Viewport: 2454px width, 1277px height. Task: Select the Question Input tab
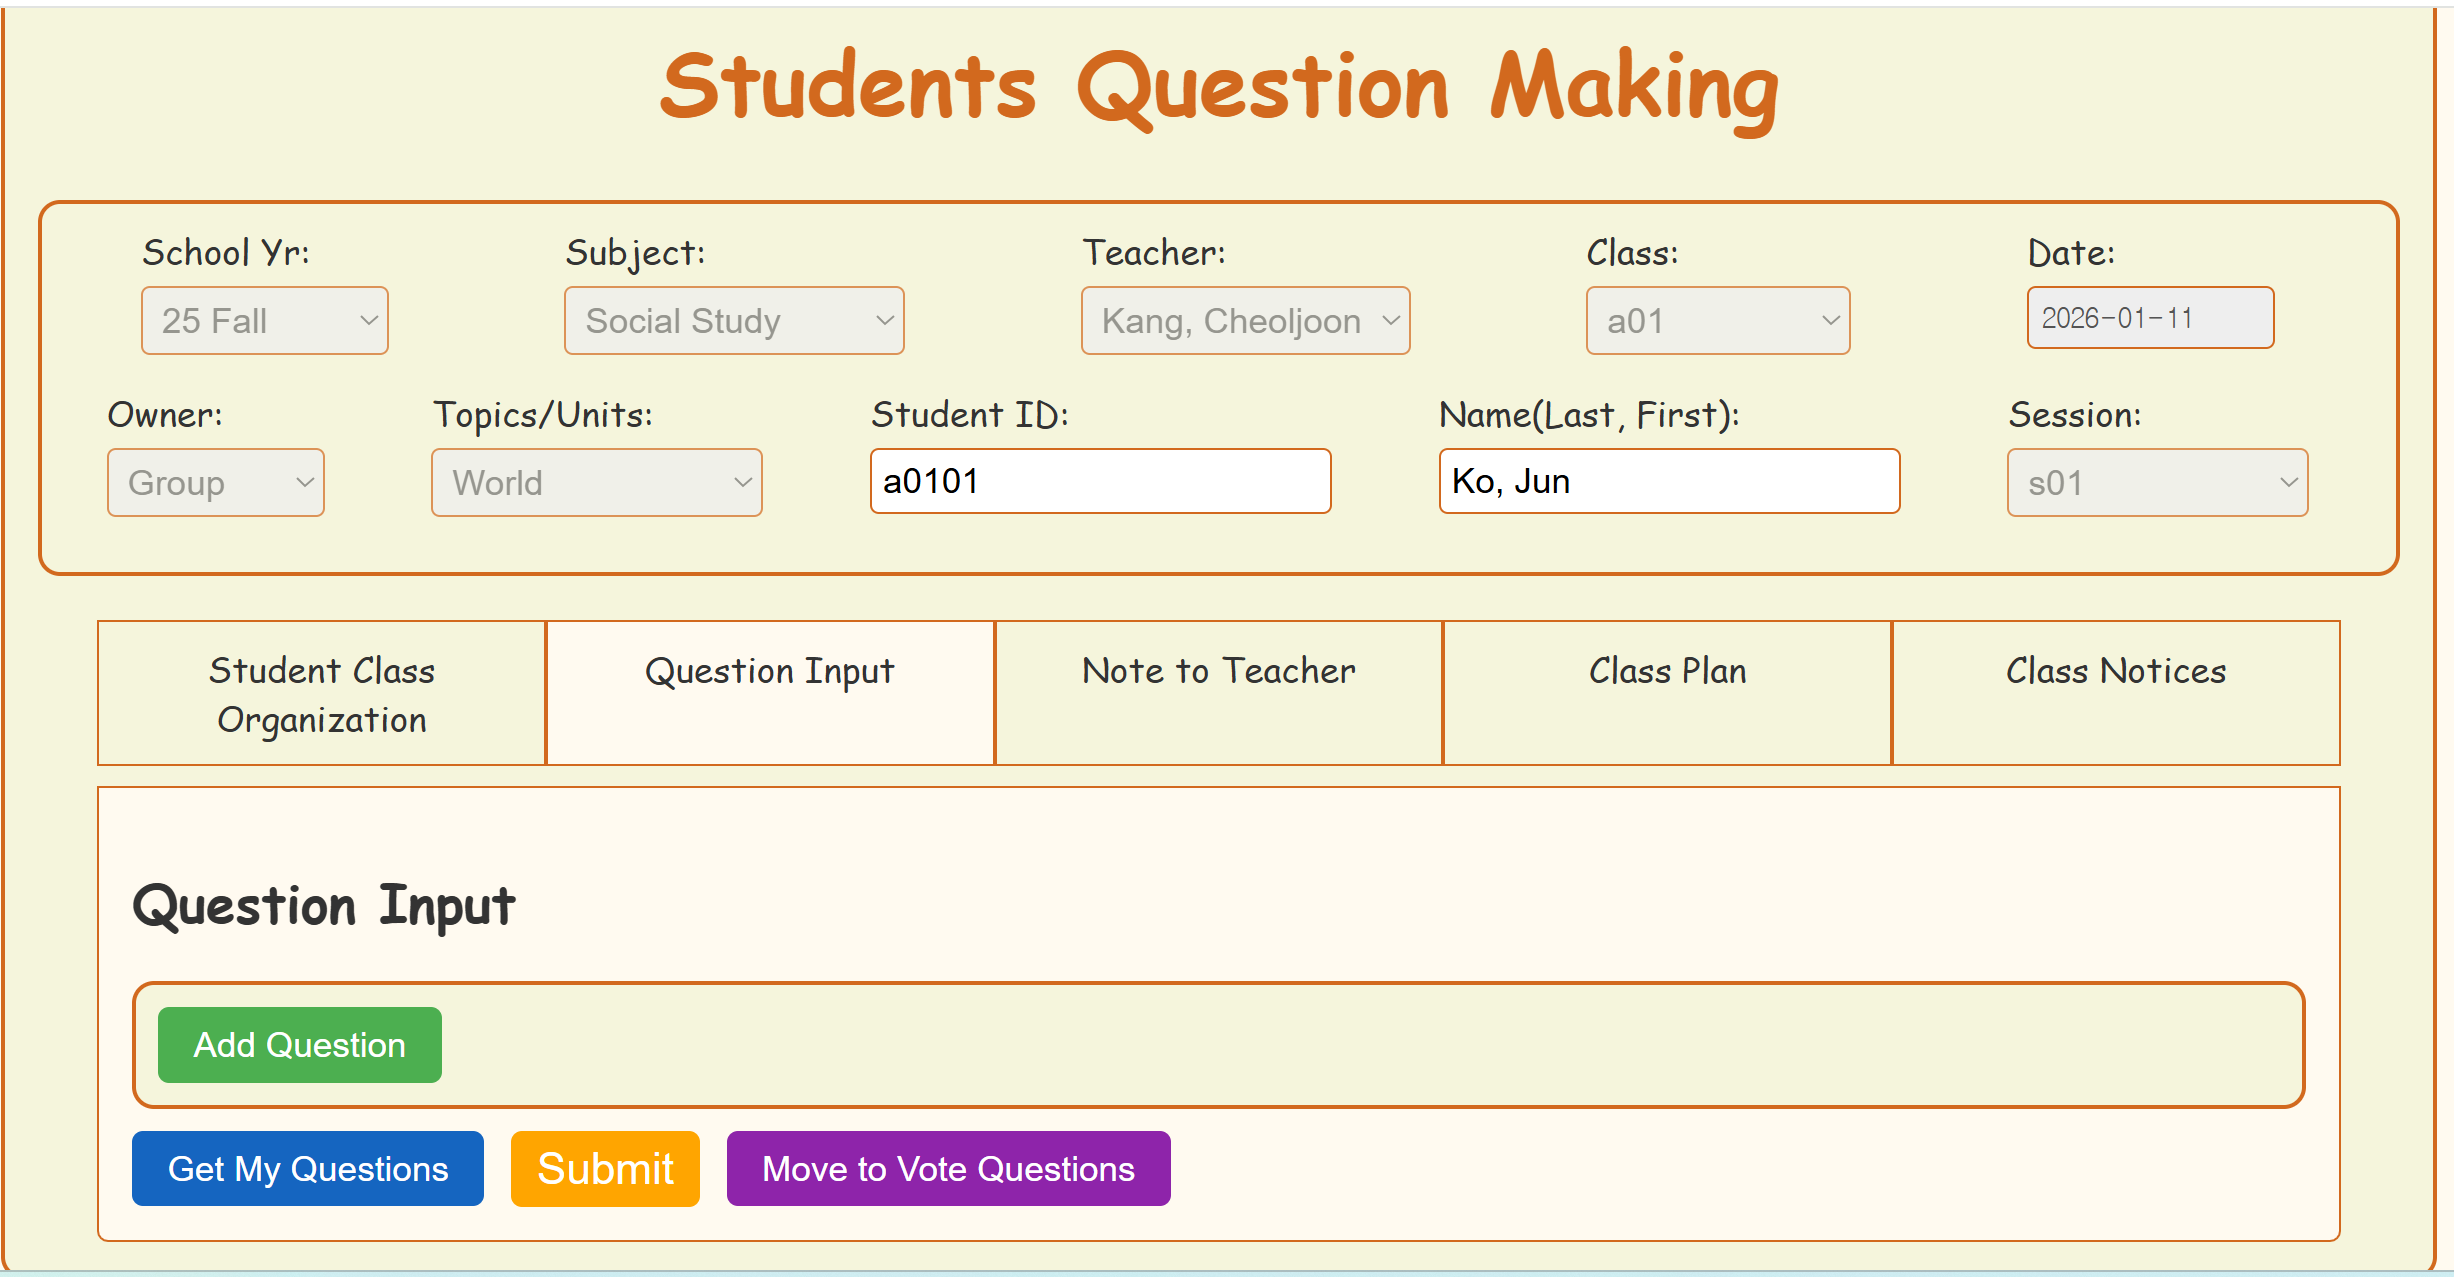(770, 694)
